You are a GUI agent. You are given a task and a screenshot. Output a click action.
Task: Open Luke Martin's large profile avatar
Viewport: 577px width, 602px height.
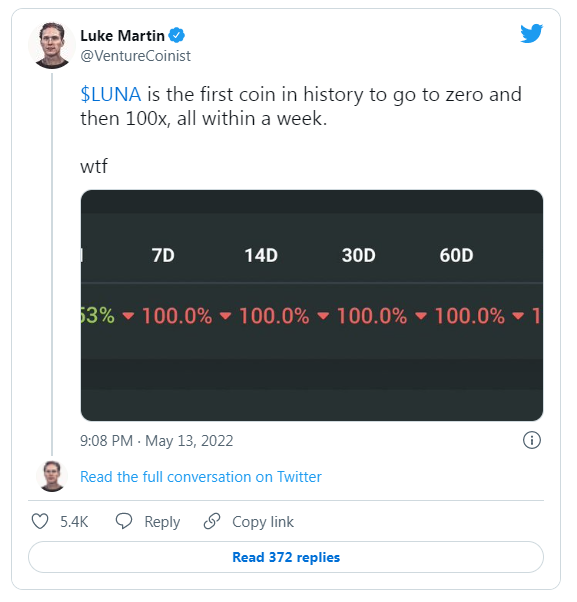52,45
